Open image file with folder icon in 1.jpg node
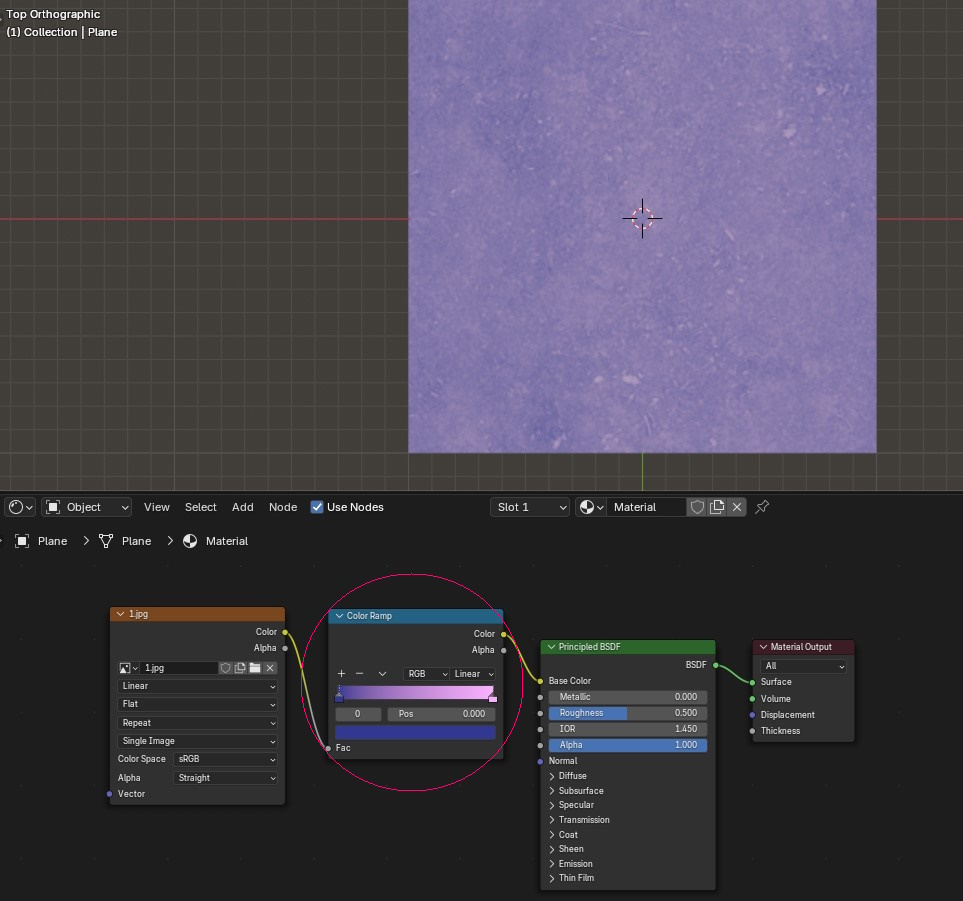This screenshot has width=963, height=901. pos(255,668)
